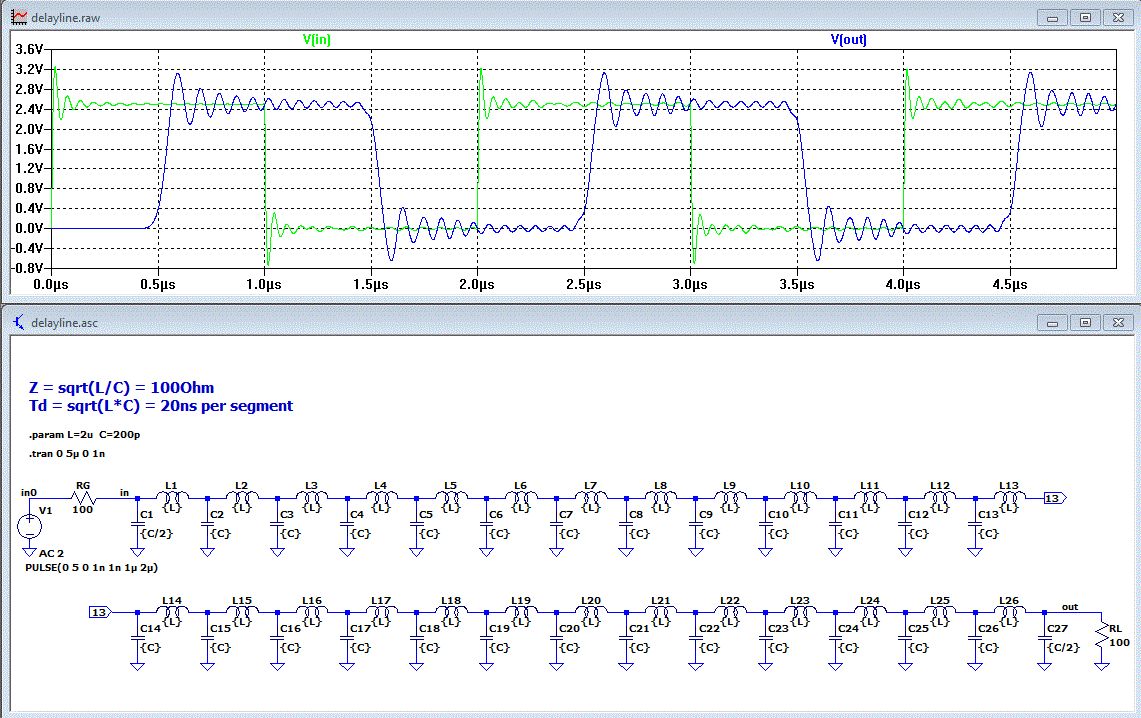Click the delayline.raw waveform window icon
This screenshot has height=718, width=1141.
tap(18, 18)
